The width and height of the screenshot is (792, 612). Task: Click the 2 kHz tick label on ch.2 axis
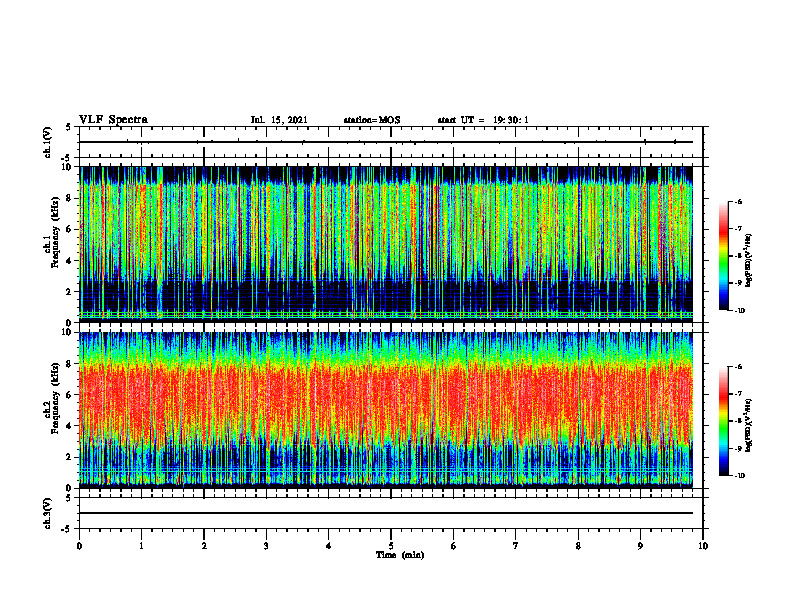(x=70, y=457)
